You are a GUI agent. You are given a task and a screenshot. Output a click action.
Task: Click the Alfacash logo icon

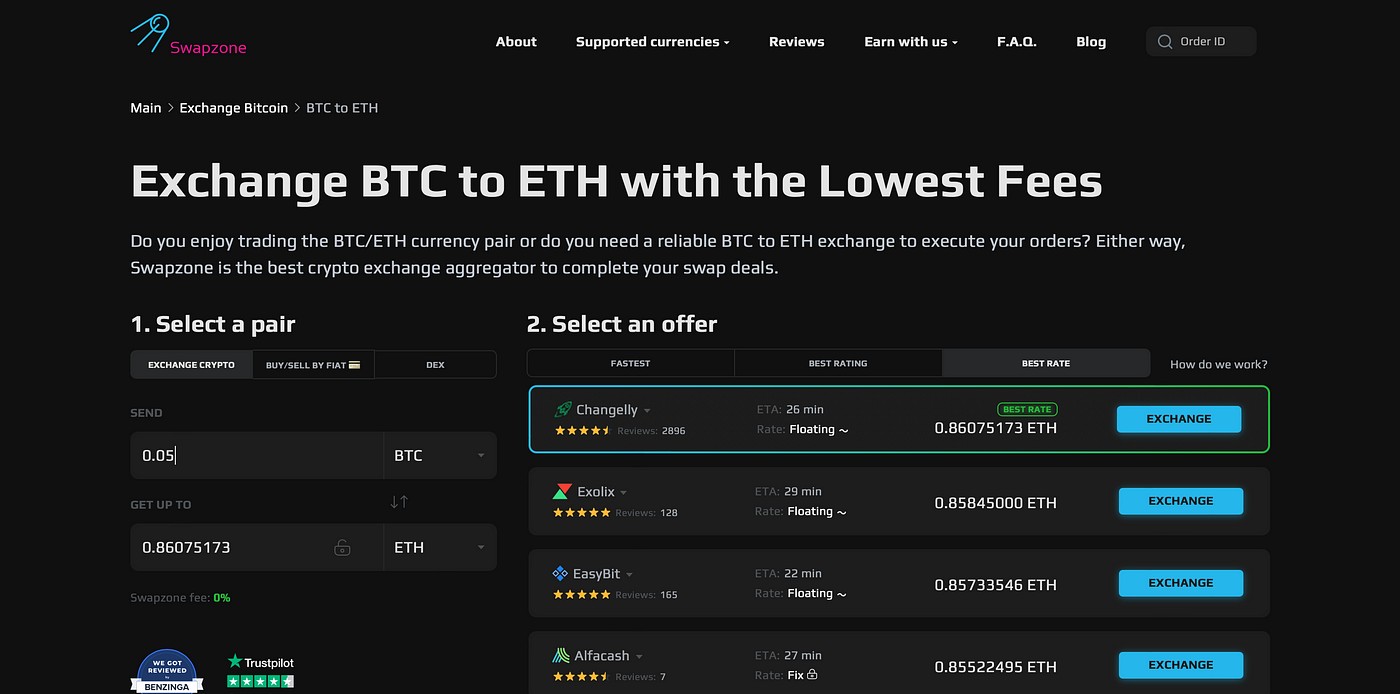pos(561,656)
